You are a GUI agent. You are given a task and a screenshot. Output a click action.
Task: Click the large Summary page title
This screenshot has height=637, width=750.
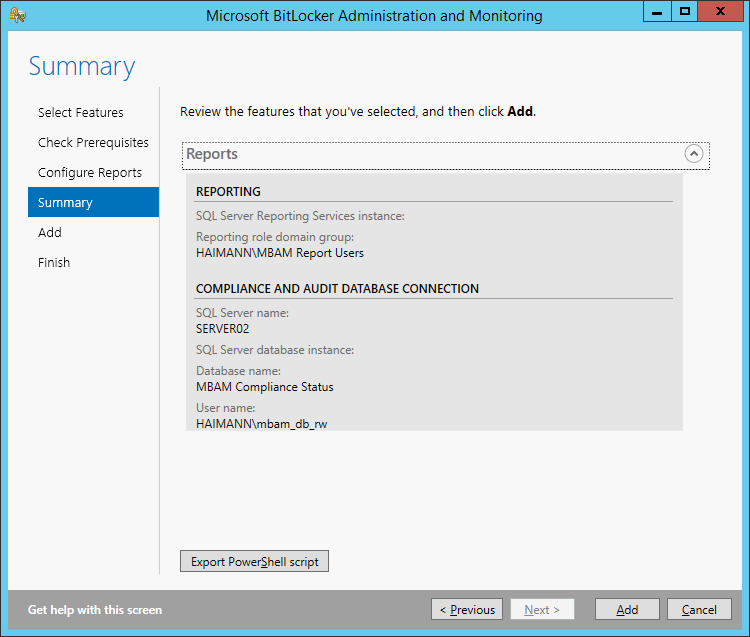coord(82,66)
